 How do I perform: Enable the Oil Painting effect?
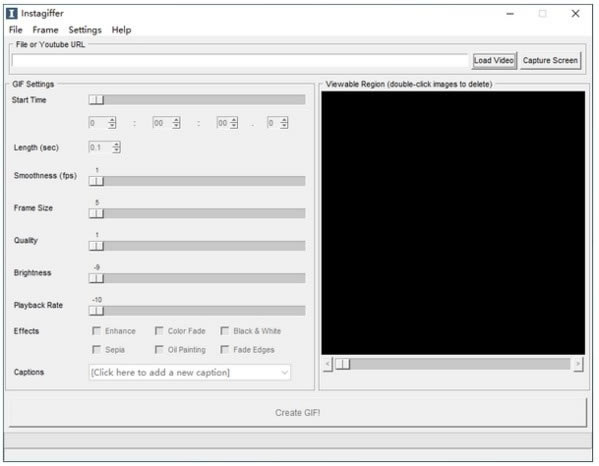[x=159, y=350]
